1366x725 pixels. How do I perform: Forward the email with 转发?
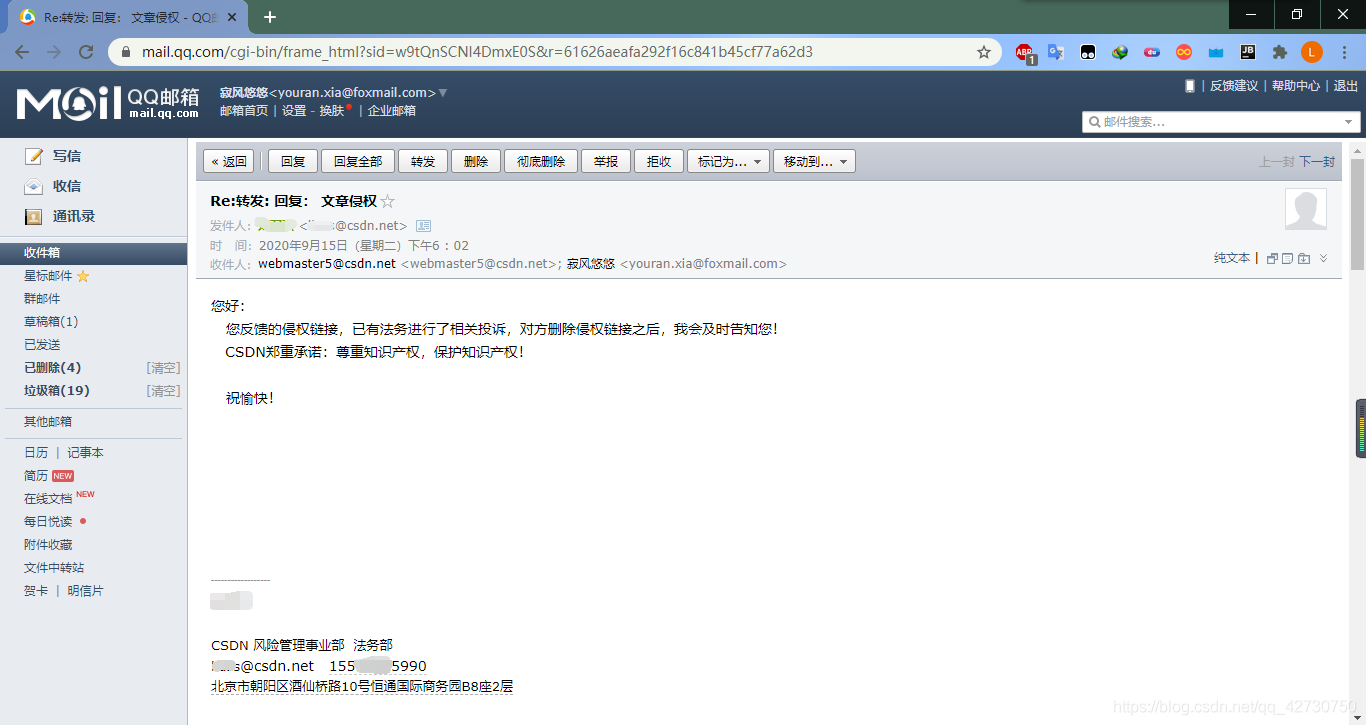(423, 162)
